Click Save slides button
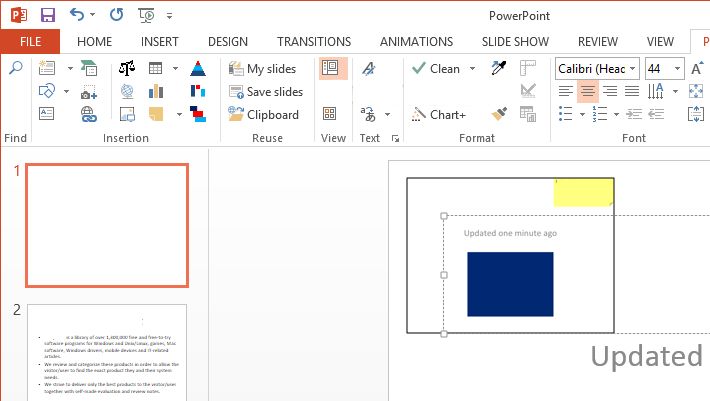Viewport: 710px width, 401px height. pyautogui.click(x=266, y=92)
